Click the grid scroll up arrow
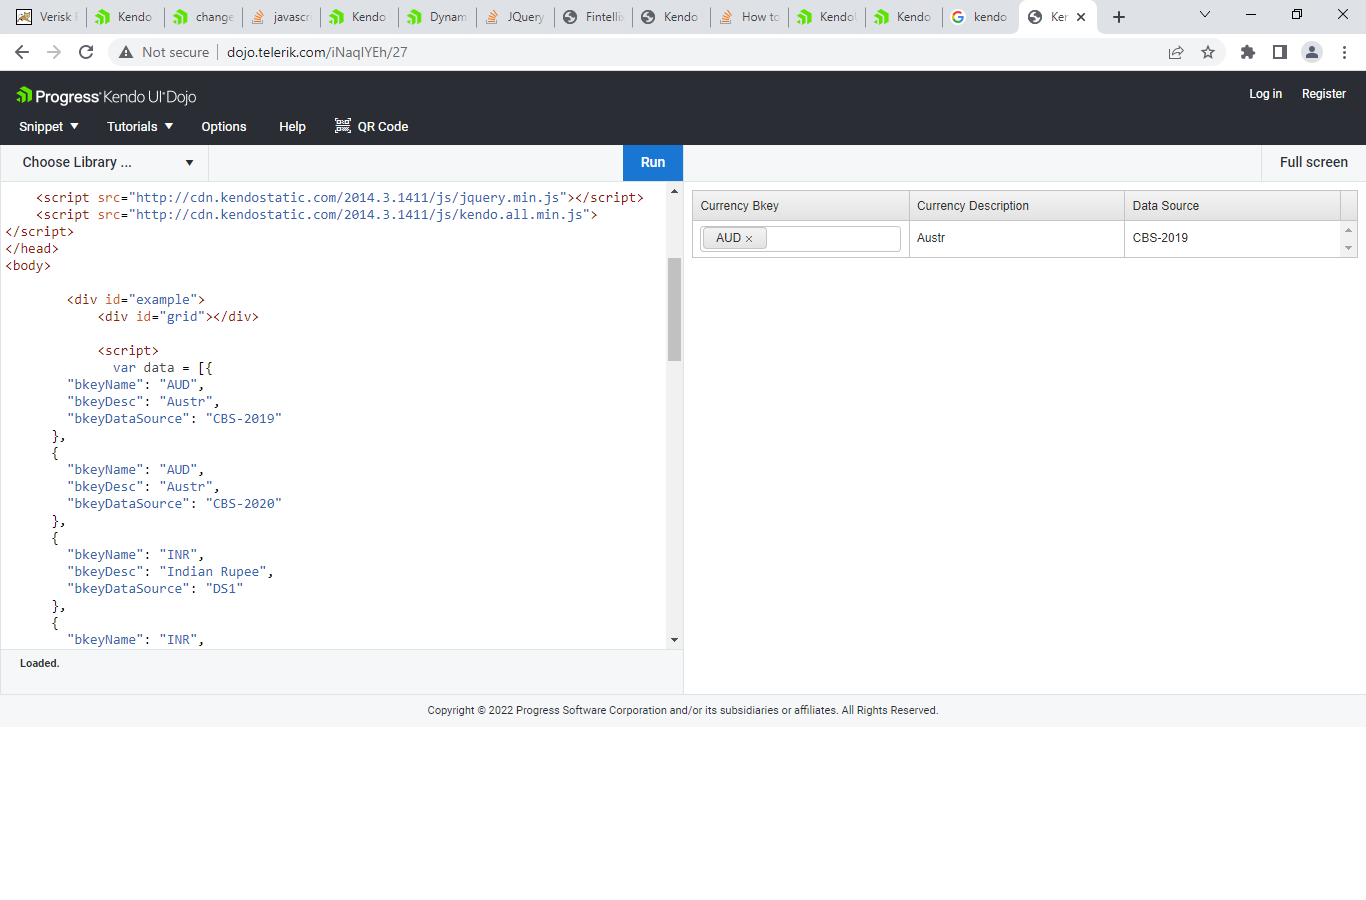 point(1349,230)
